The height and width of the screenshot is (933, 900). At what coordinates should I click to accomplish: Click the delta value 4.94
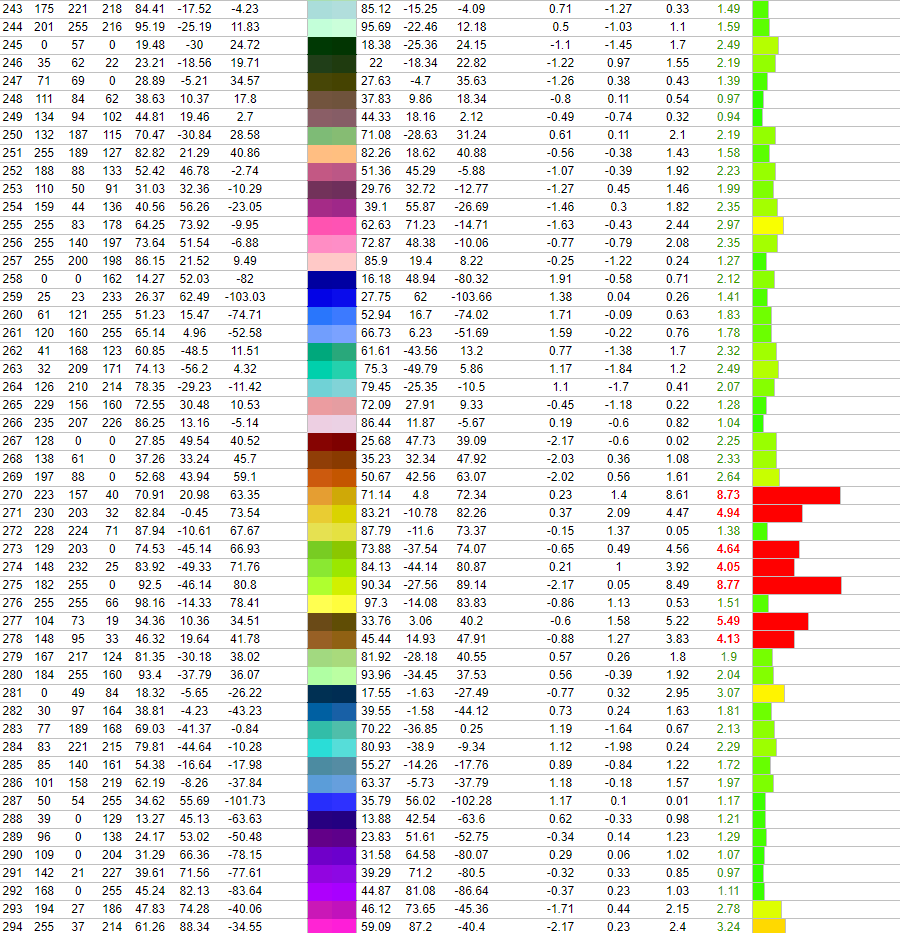coord(728,513)
